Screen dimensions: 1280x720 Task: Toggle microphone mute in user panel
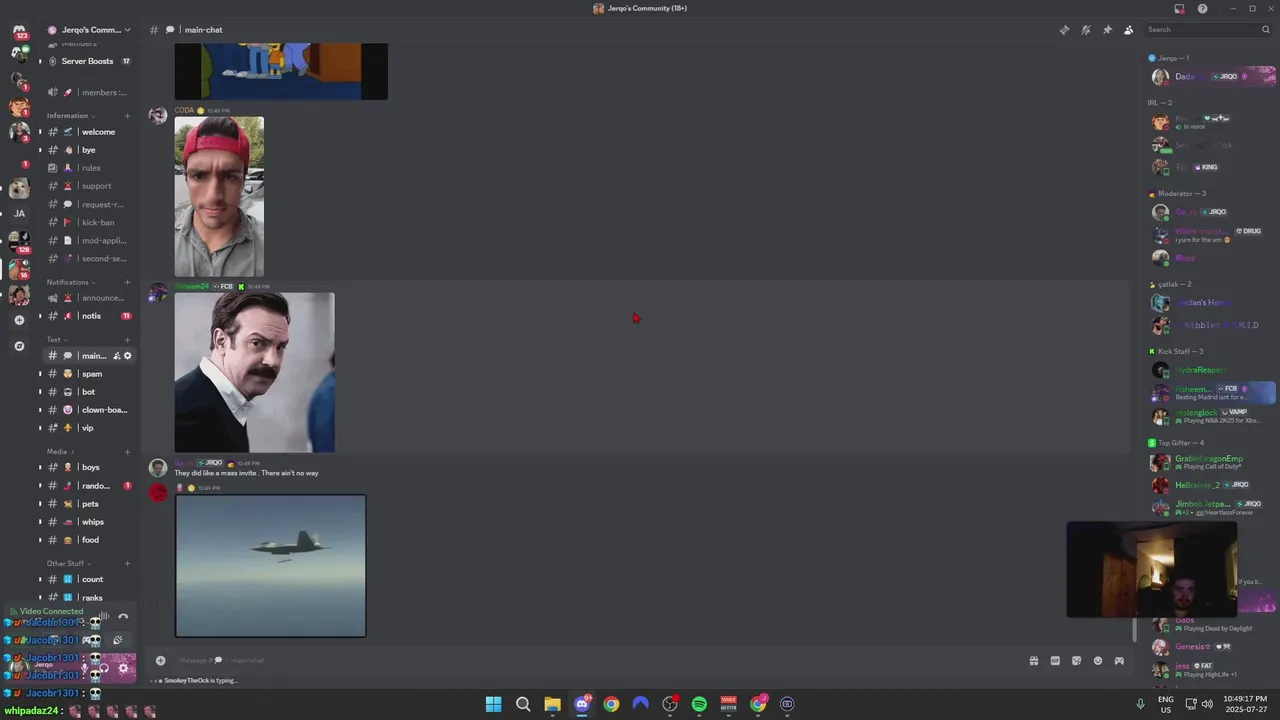[x=84, y=668]
